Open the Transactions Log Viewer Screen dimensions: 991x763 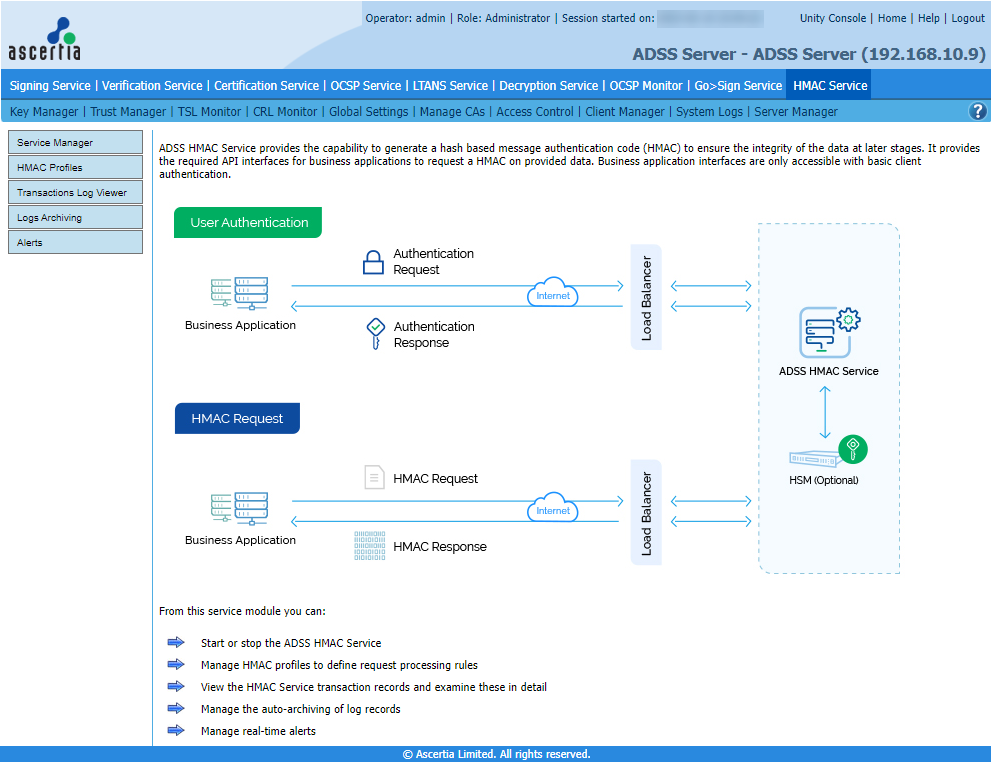[x=75, y=193]
